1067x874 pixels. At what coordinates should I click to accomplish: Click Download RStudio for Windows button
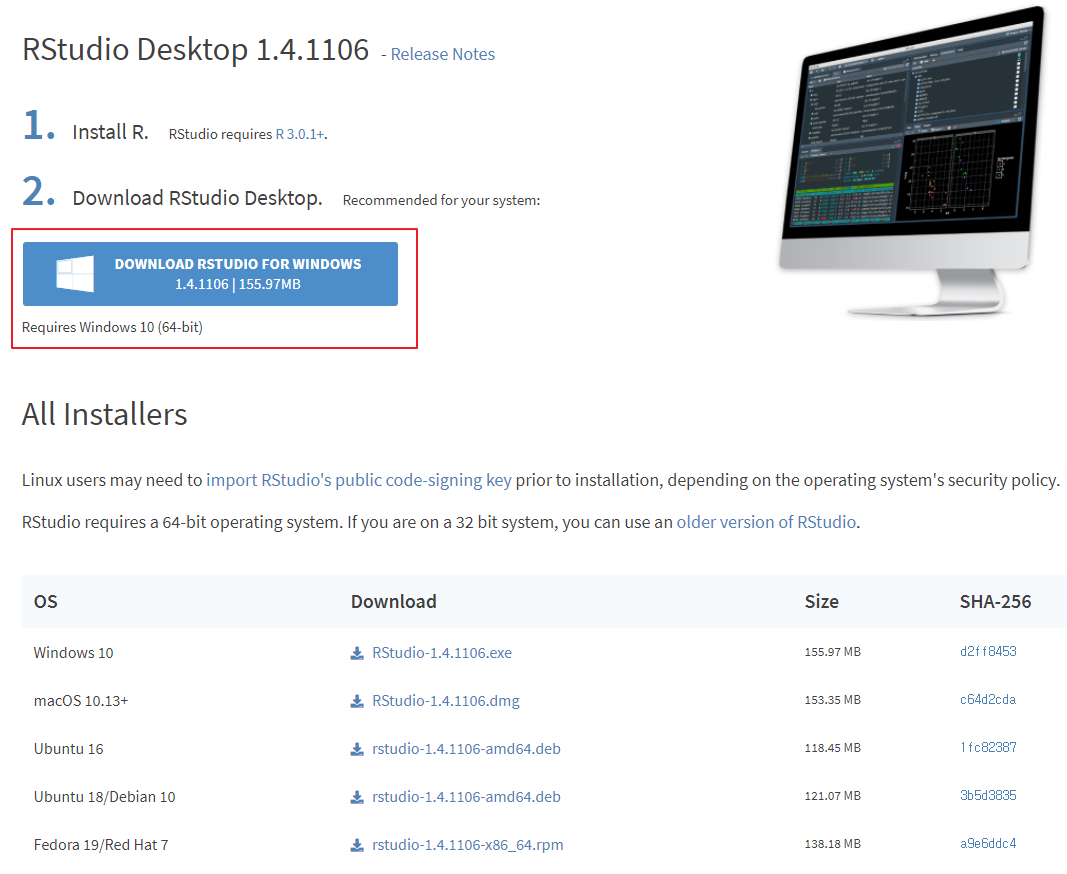[210, 274]
